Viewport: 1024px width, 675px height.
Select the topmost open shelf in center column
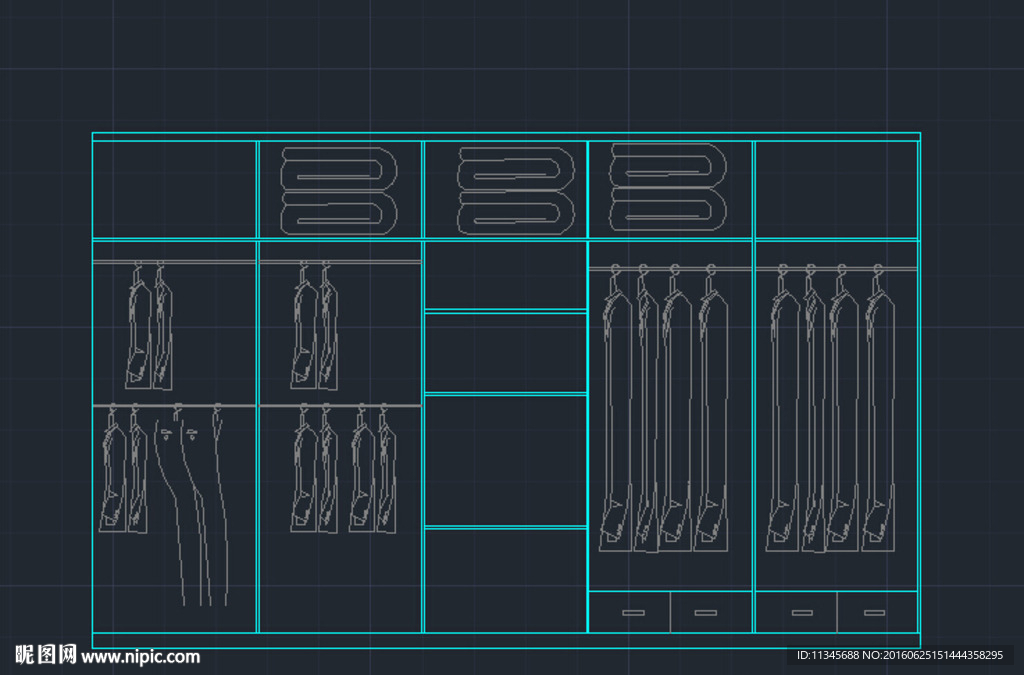tap(505, 276)
